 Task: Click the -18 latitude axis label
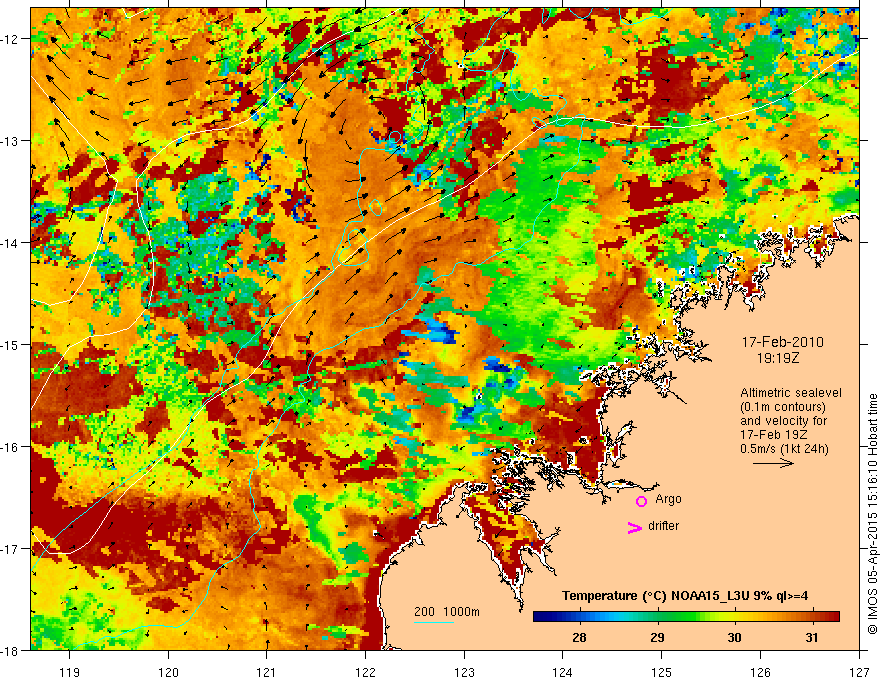tap(10, 650)
